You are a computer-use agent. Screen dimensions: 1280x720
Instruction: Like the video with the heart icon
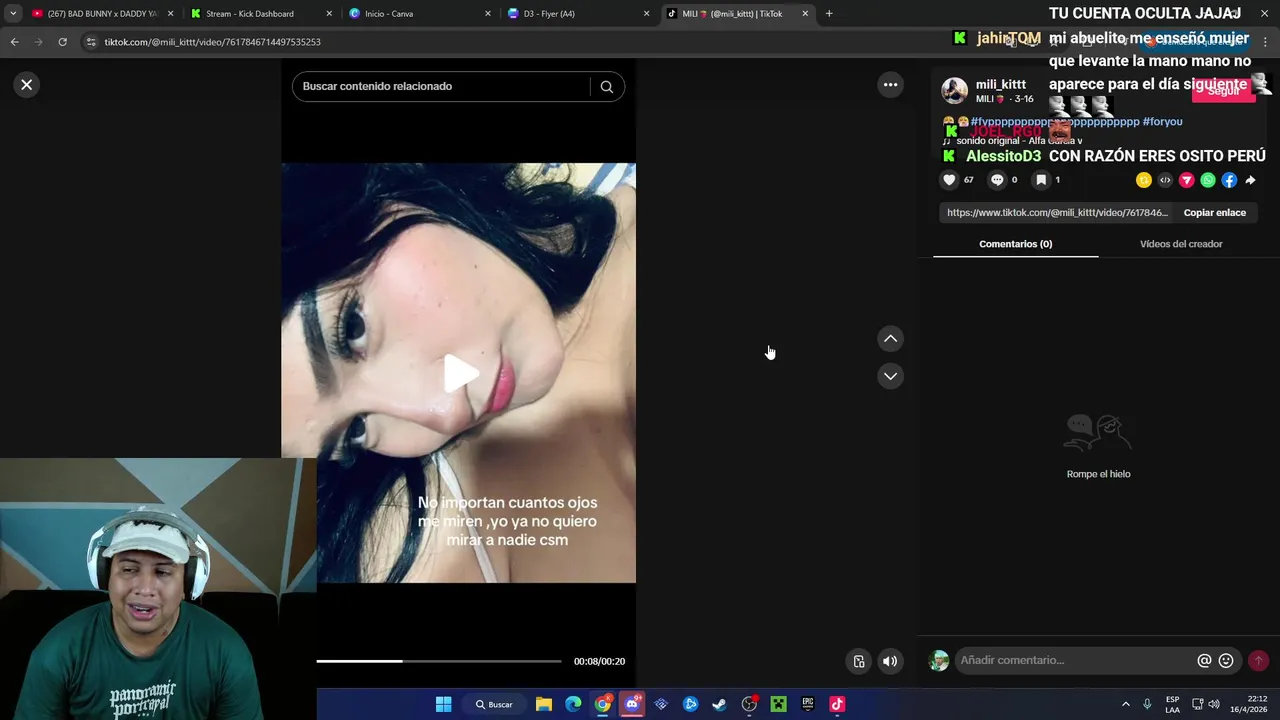[949, 180]
